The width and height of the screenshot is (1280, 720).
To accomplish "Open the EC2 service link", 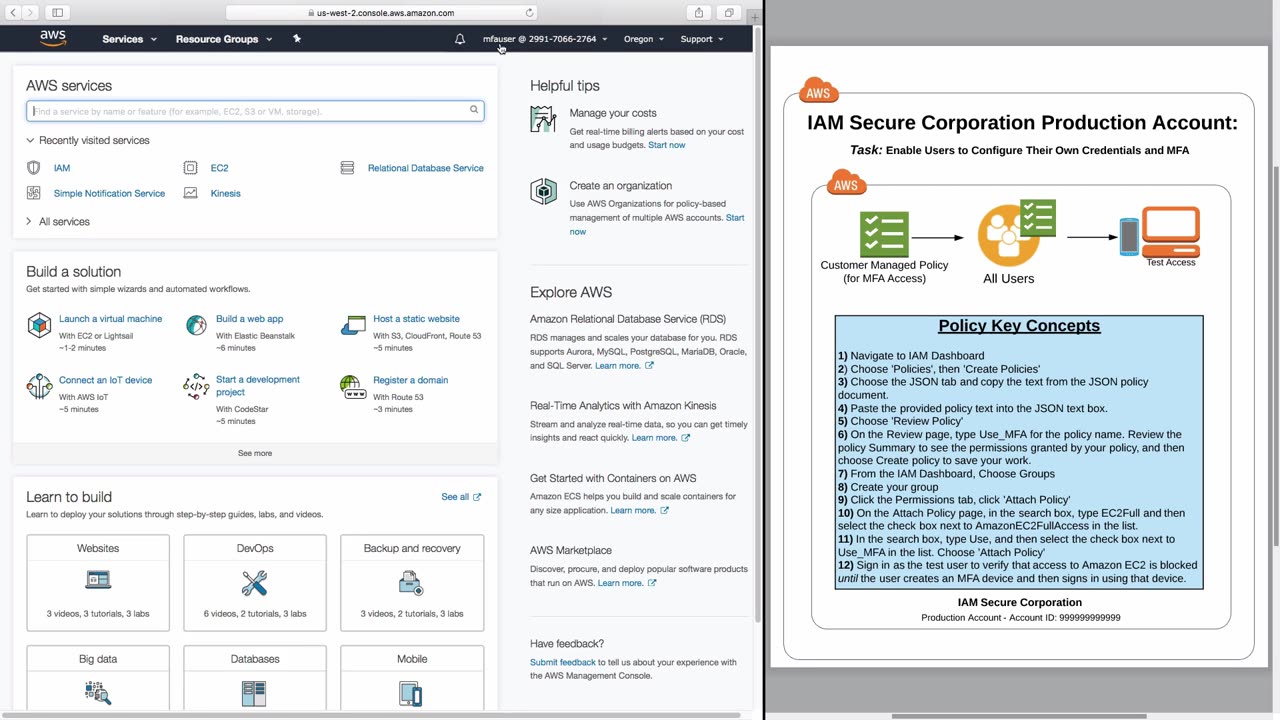I will pos(219,168).
